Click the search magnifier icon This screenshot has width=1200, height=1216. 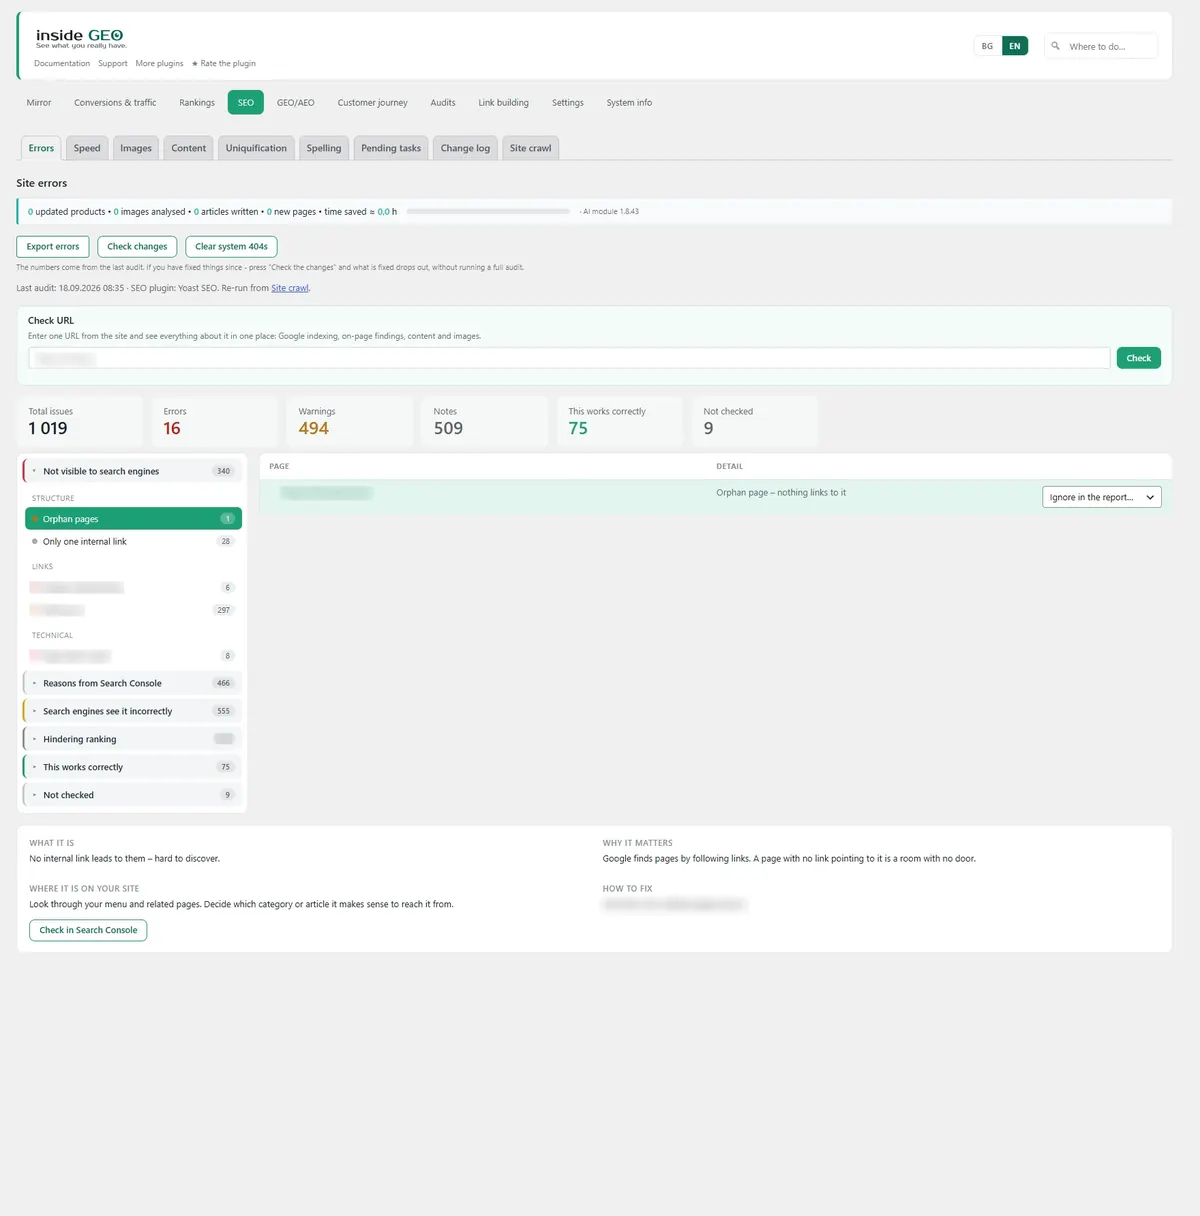pos(1055,46)
